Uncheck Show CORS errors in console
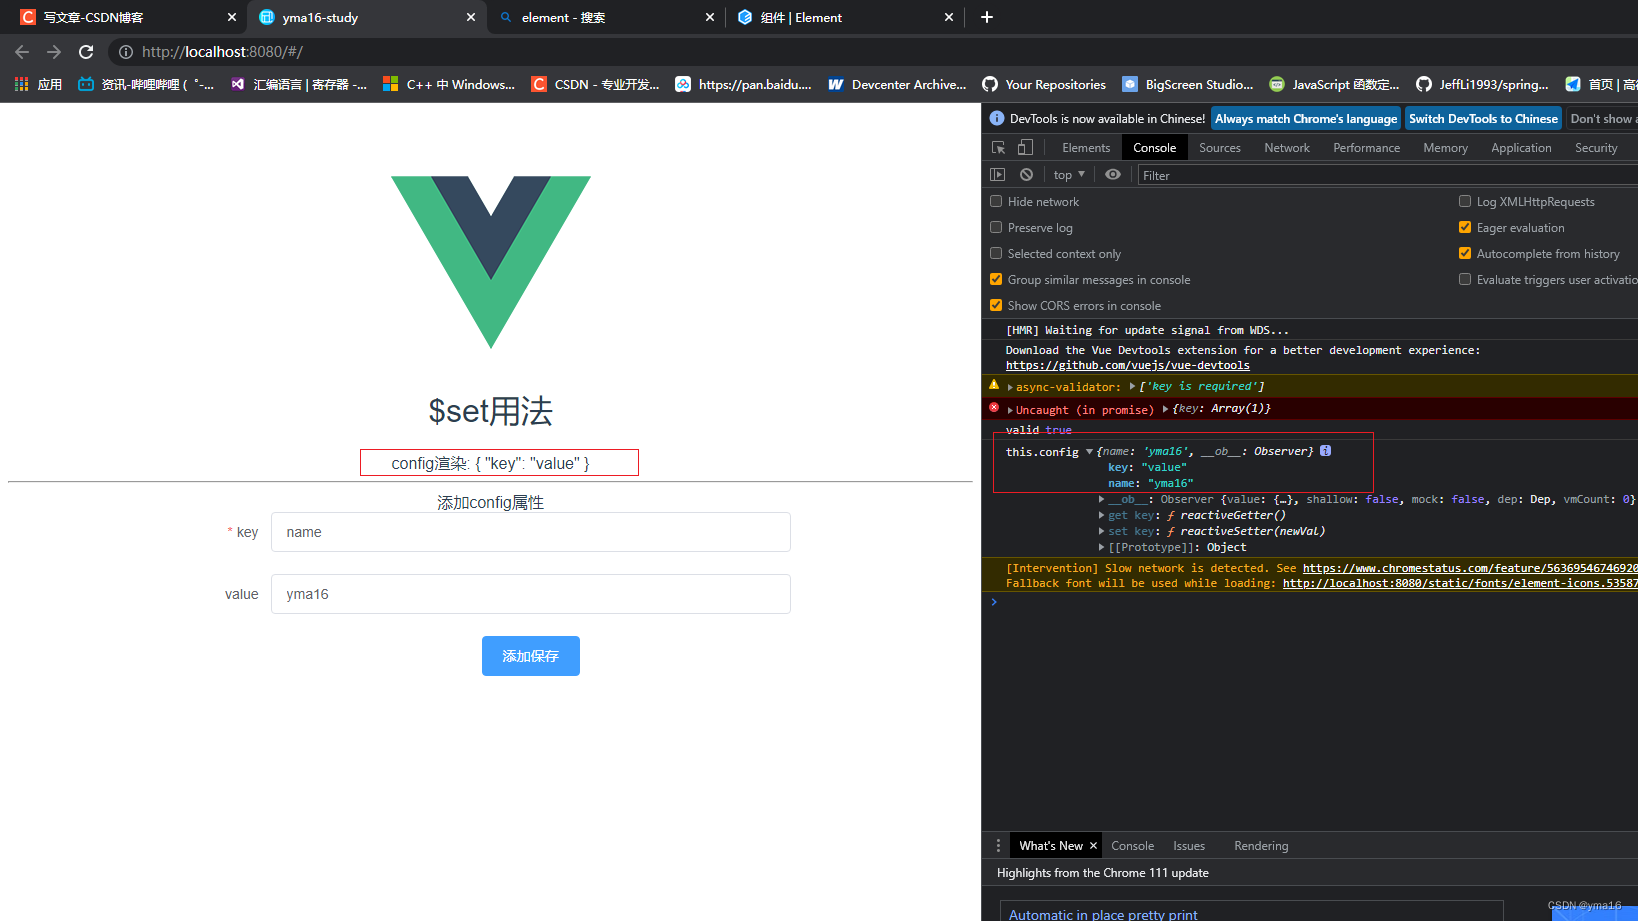 [996, 305]
